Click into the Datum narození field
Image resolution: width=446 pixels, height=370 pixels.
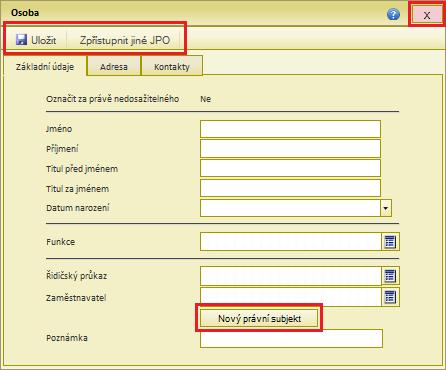[290, 208]
